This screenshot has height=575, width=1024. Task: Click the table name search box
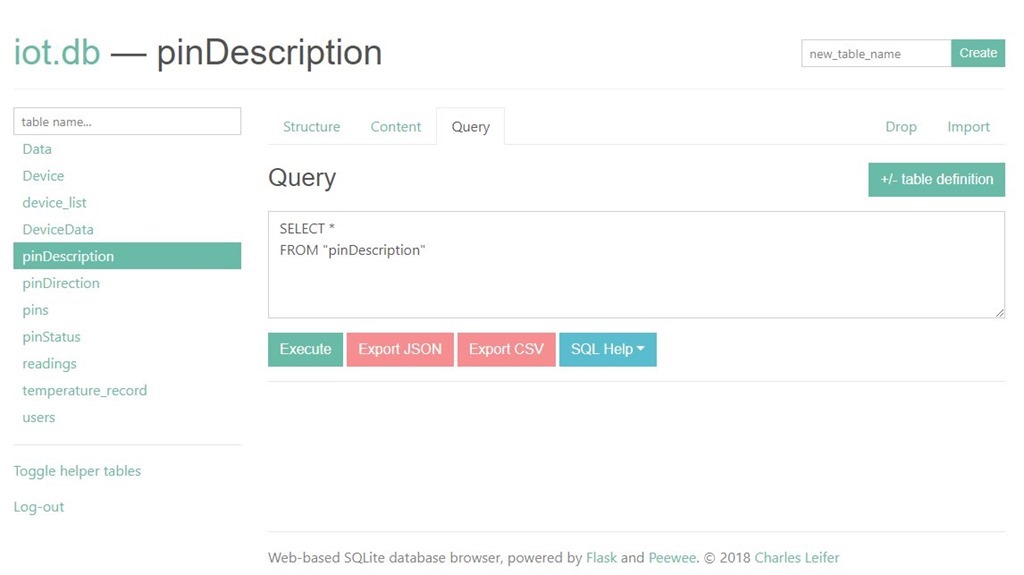pyautogui.click(x=127, y=122)
